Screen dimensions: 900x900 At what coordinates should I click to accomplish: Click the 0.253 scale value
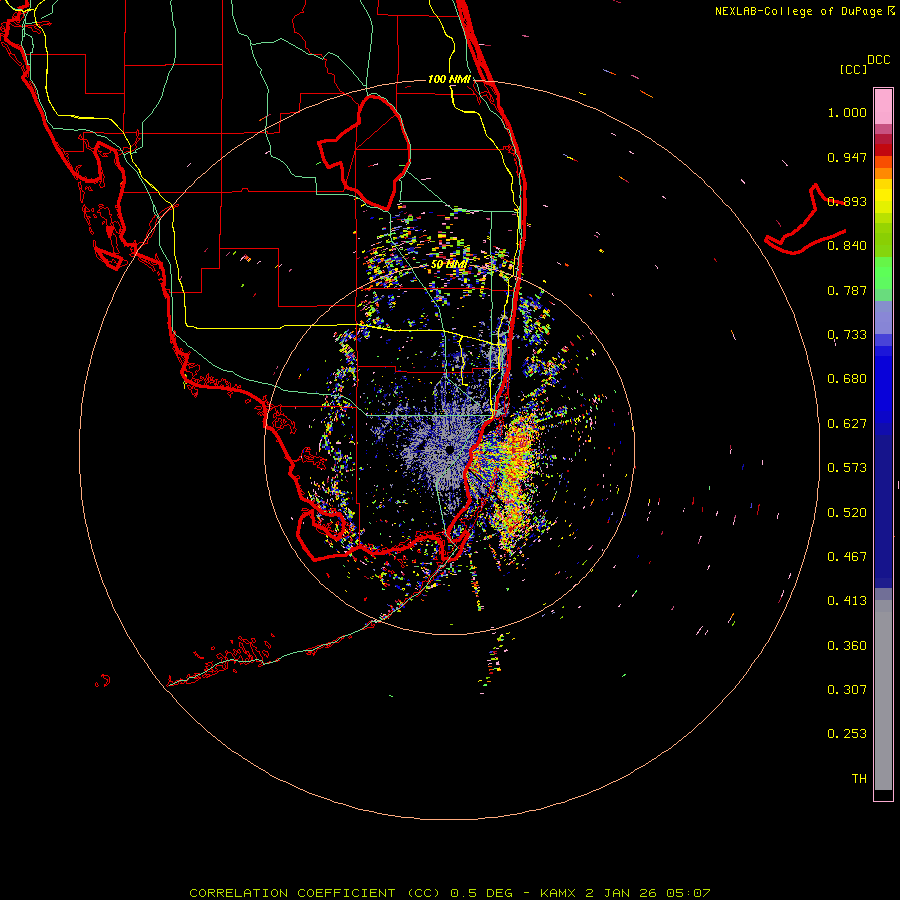[x=847, y=734]
